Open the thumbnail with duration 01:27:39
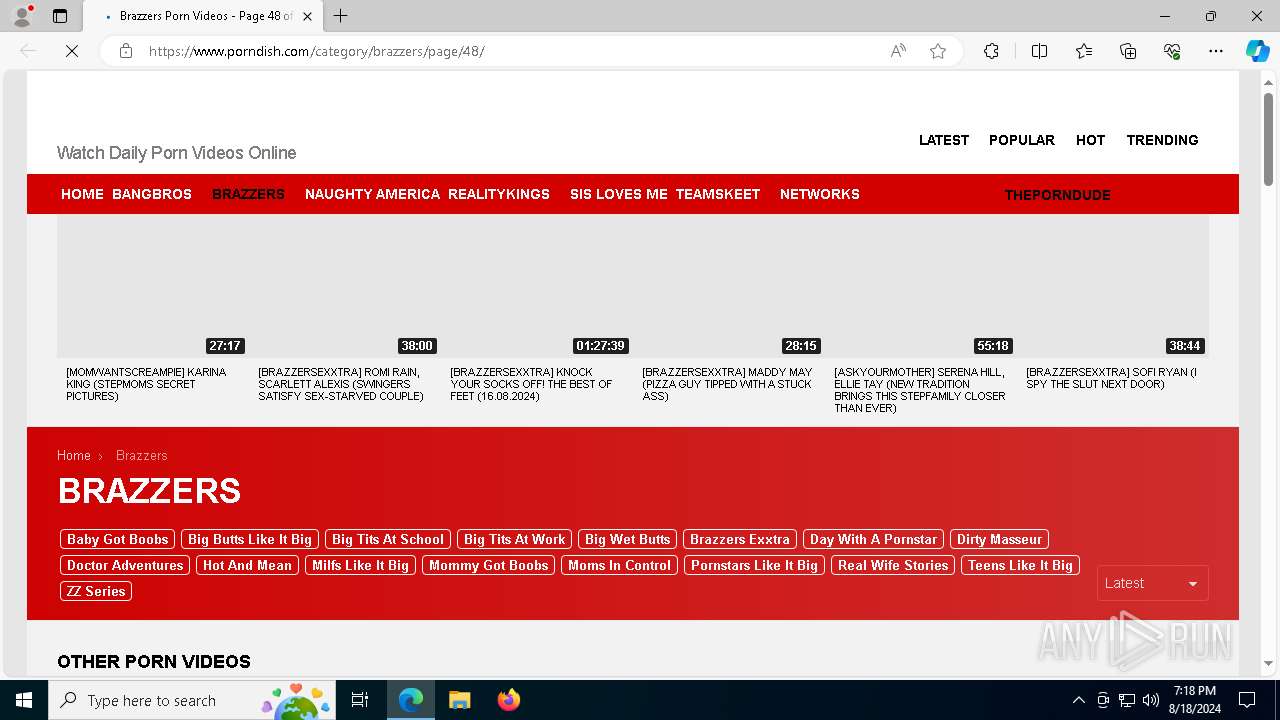The image size is (1280, 720). point(537,286)
